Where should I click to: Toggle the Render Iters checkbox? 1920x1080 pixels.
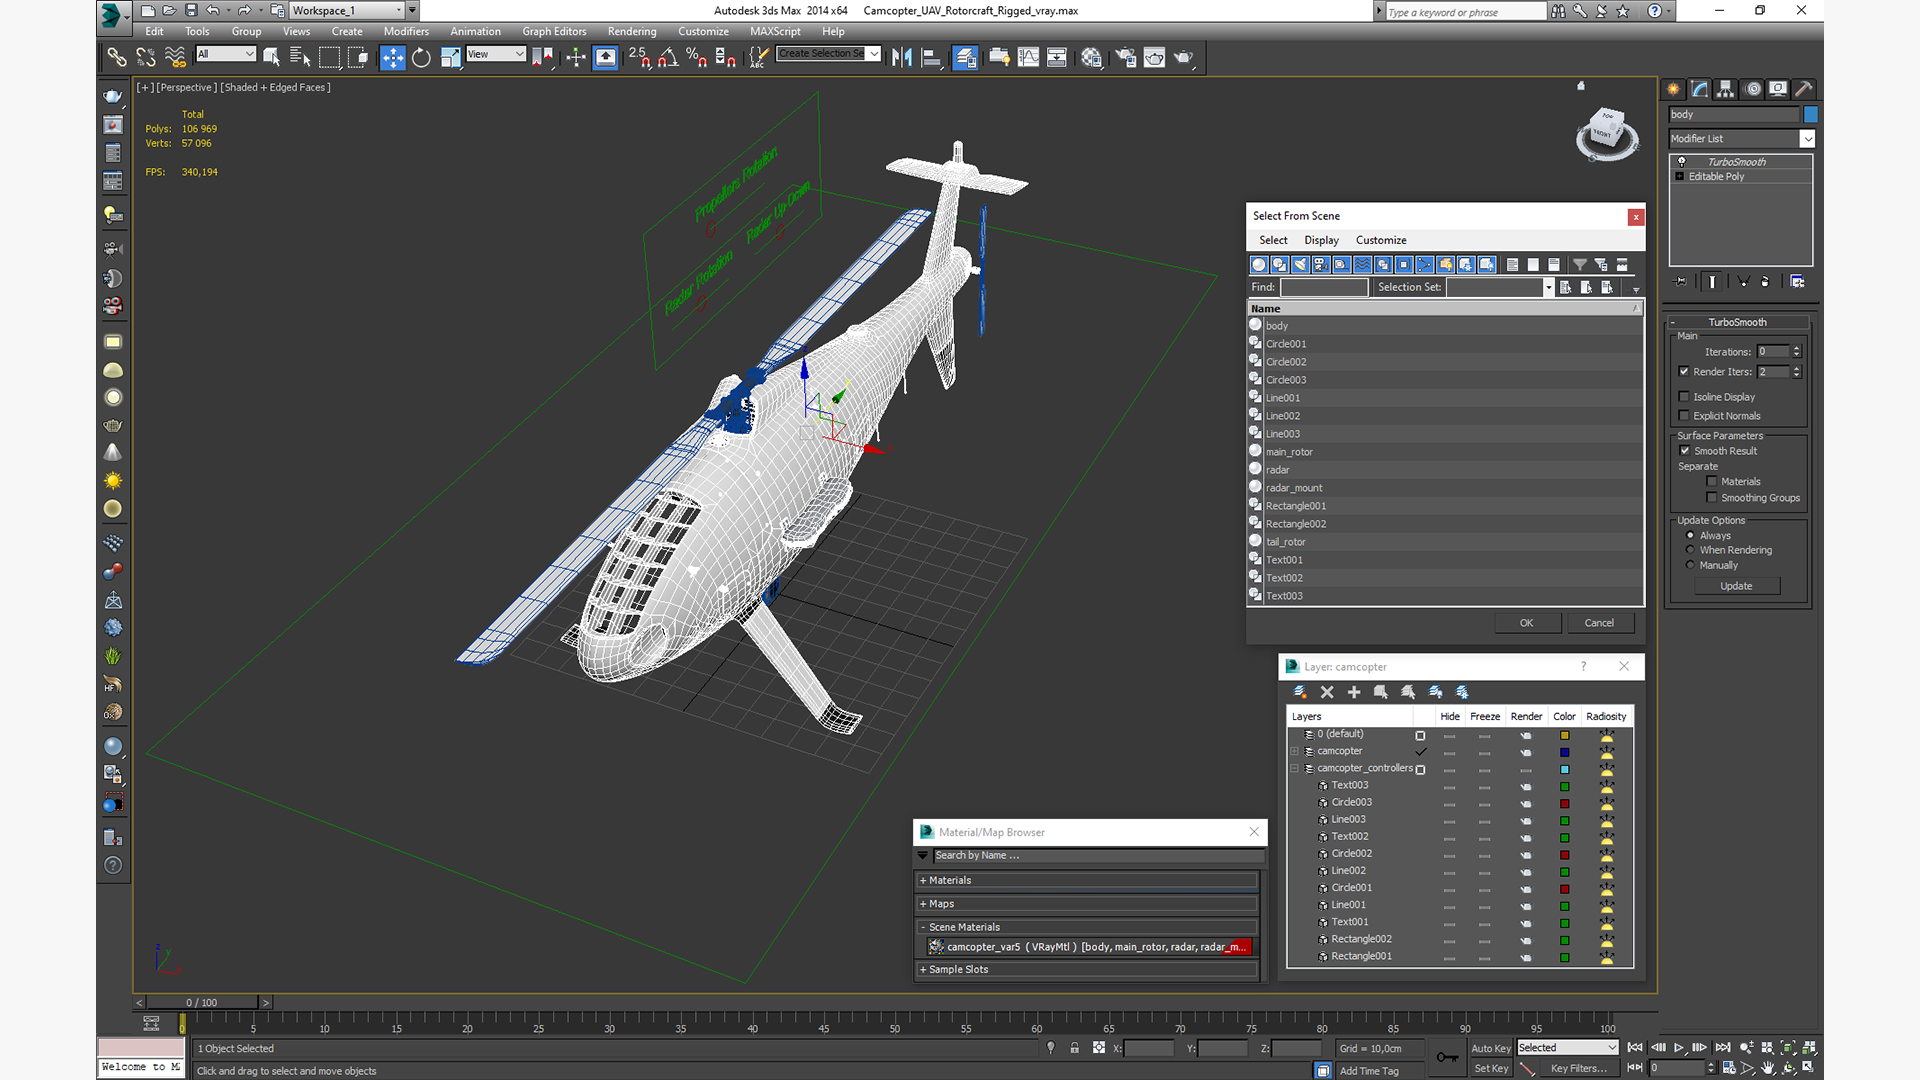(x=1684, y=372)
